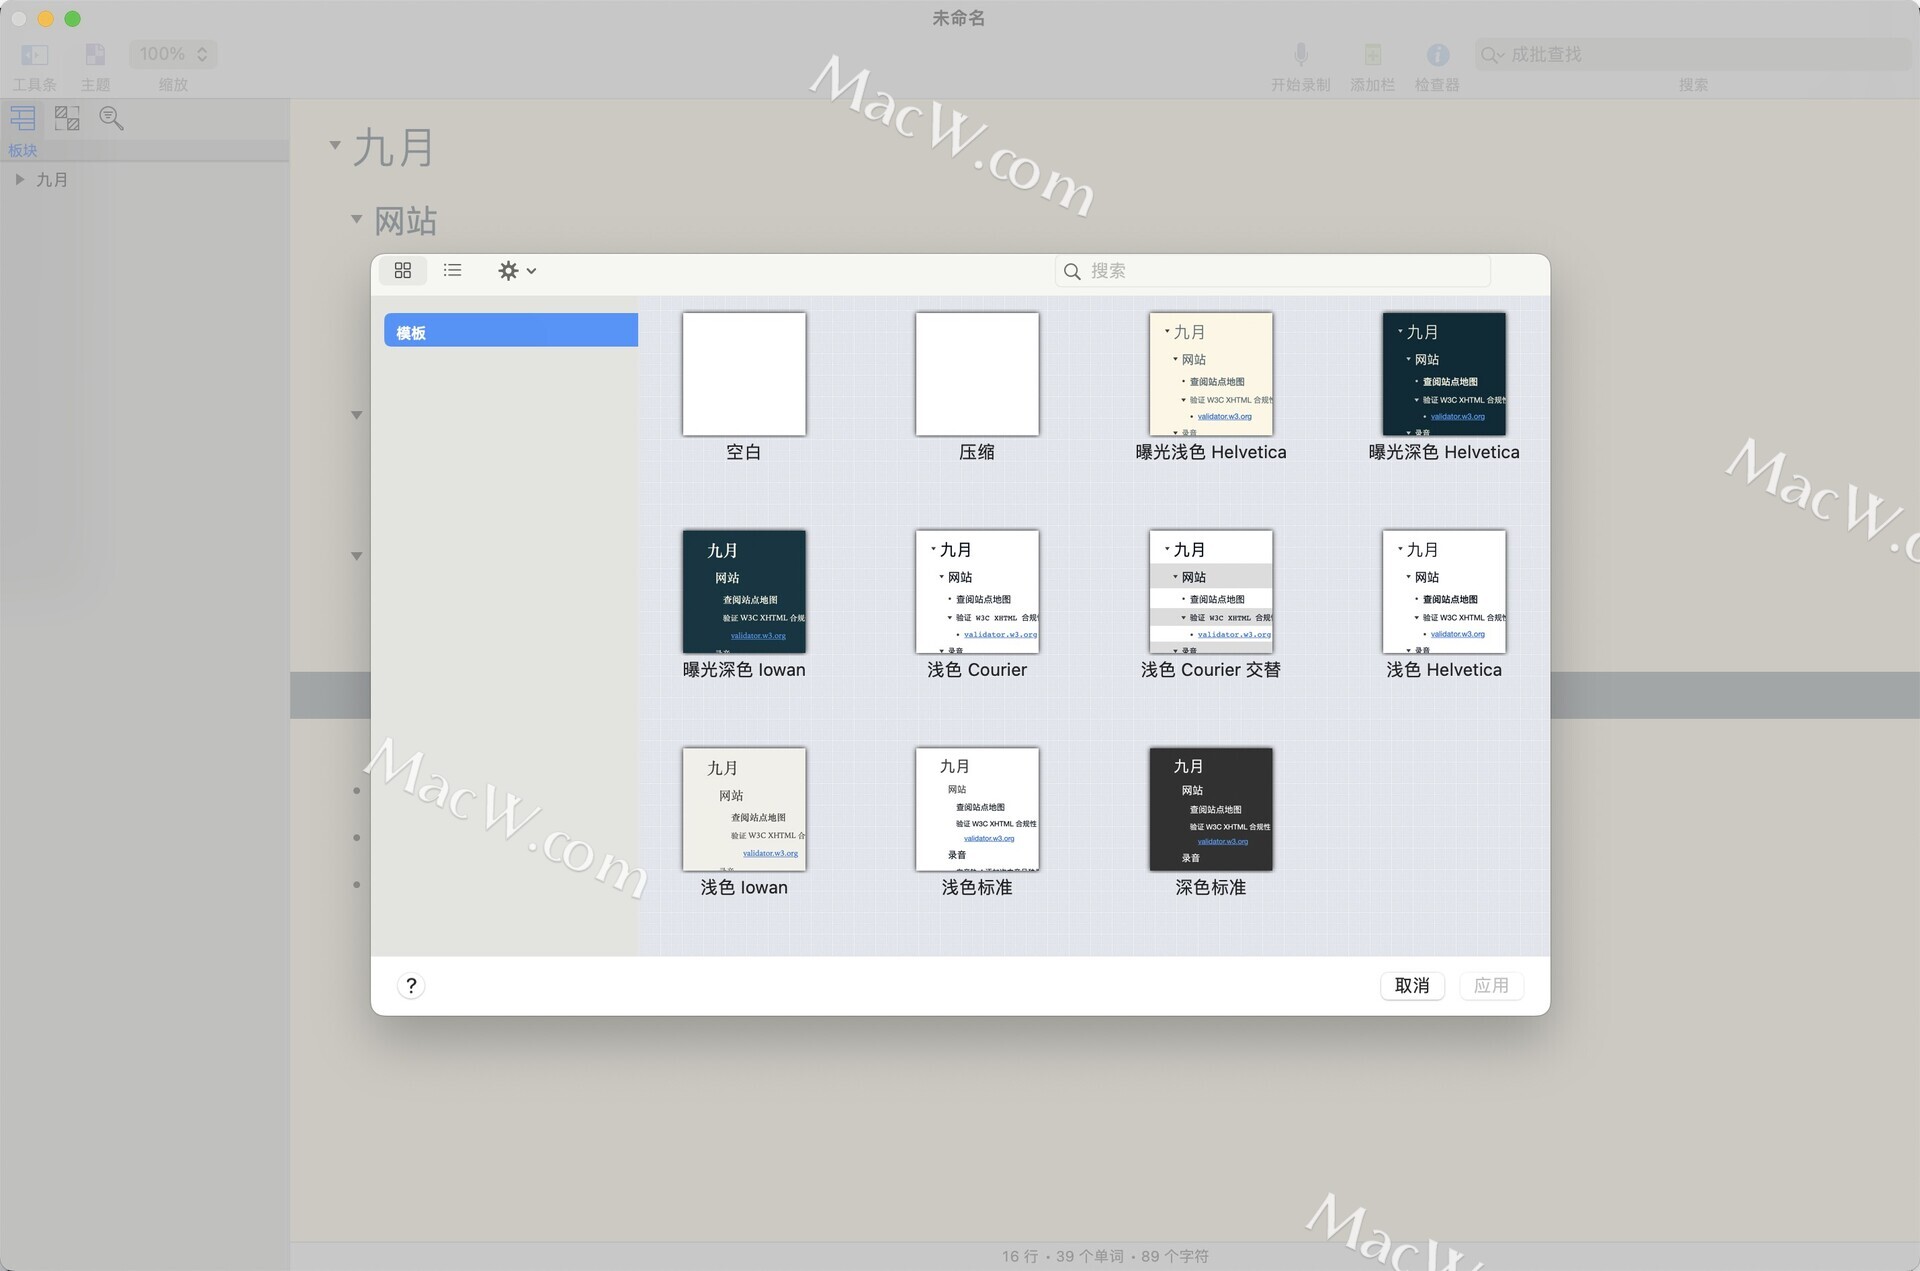Viewport: 1920px width, 1271px height.
Task: Open the sidebar search magnifier tab
Action: pyautogui.click(x=111, y=118)
